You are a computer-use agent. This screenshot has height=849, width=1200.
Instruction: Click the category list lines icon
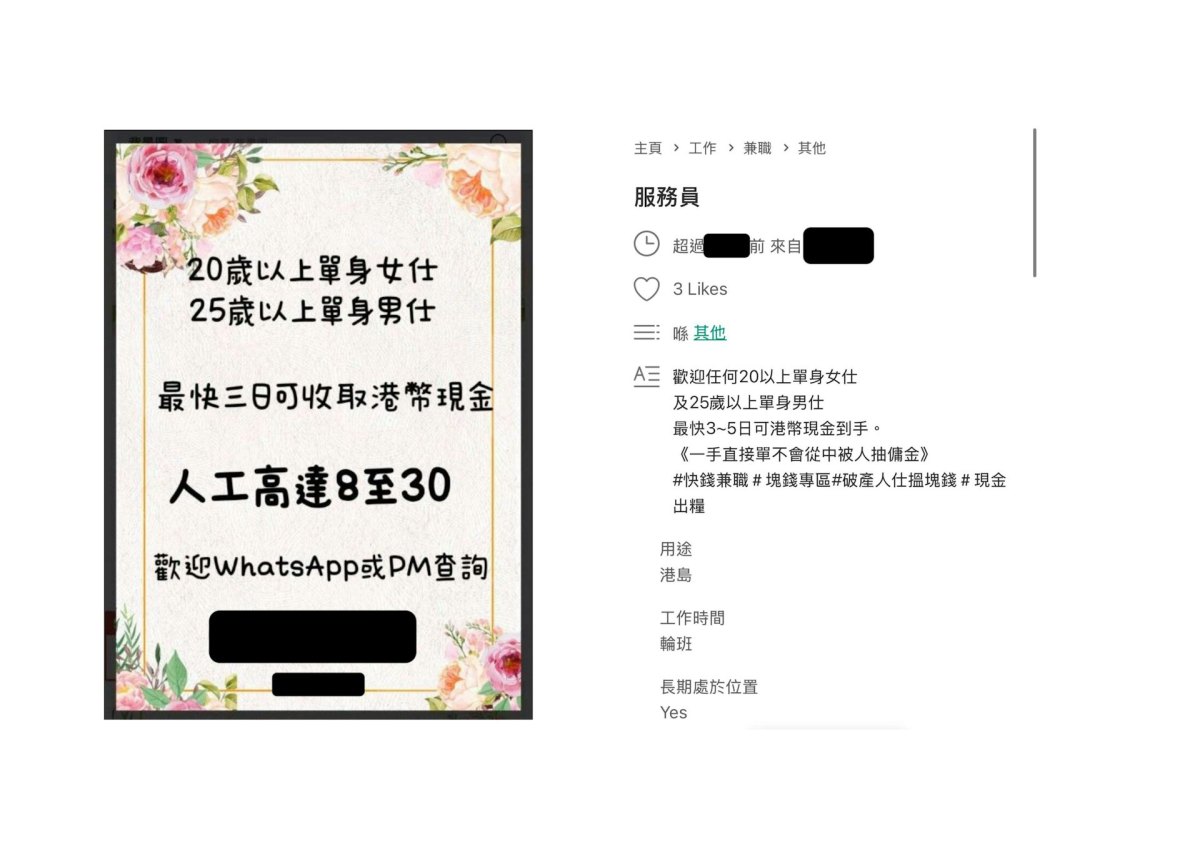(x=647, y=332)
